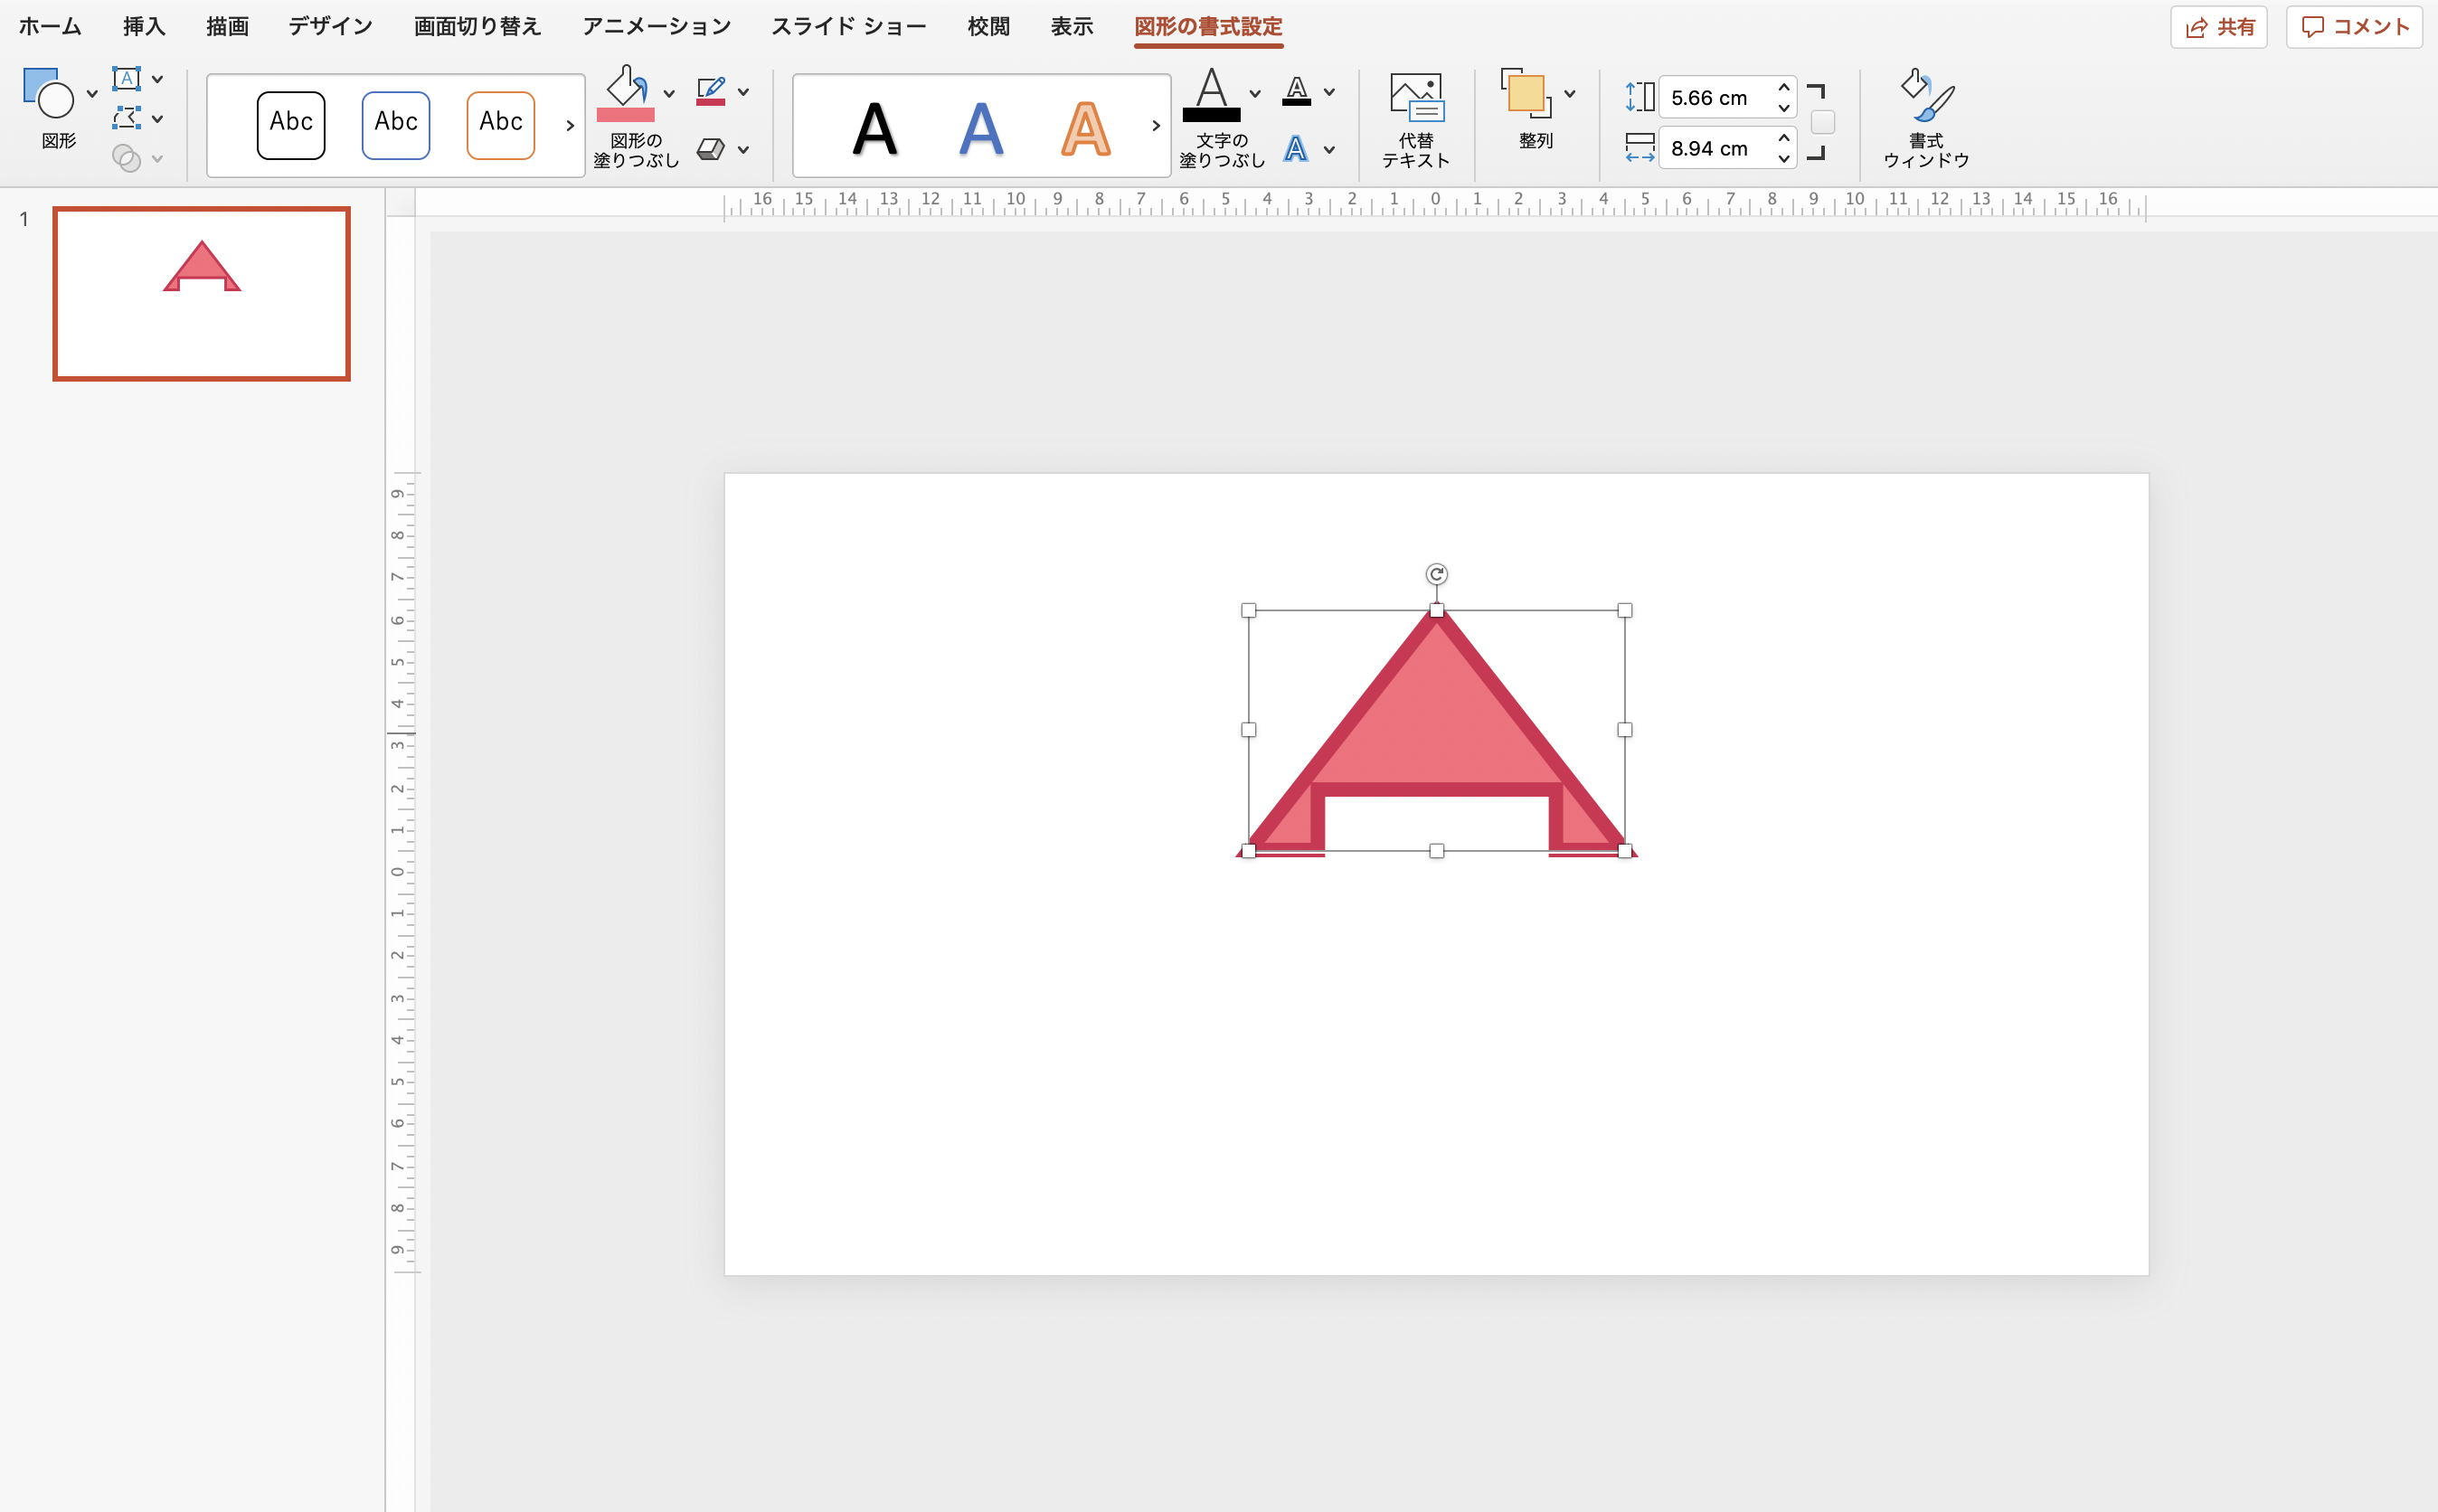Increase shape width with up stepper
The height and width of the screenshot is (1512, 2438).
coord(1783,138)
